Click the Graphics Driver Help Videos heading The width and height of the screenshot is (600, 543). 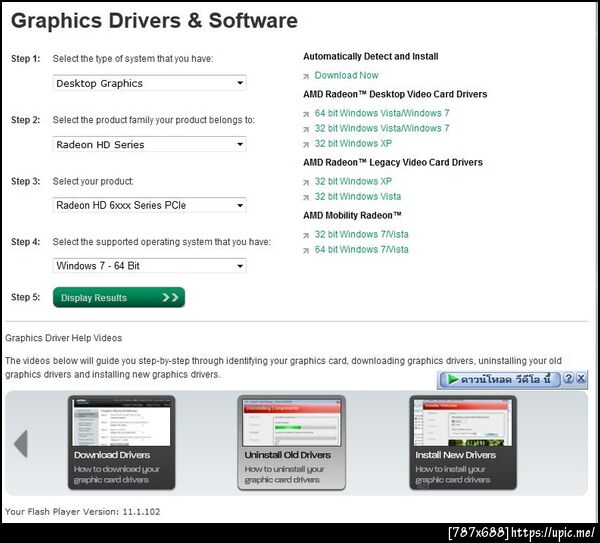[64, 338]
